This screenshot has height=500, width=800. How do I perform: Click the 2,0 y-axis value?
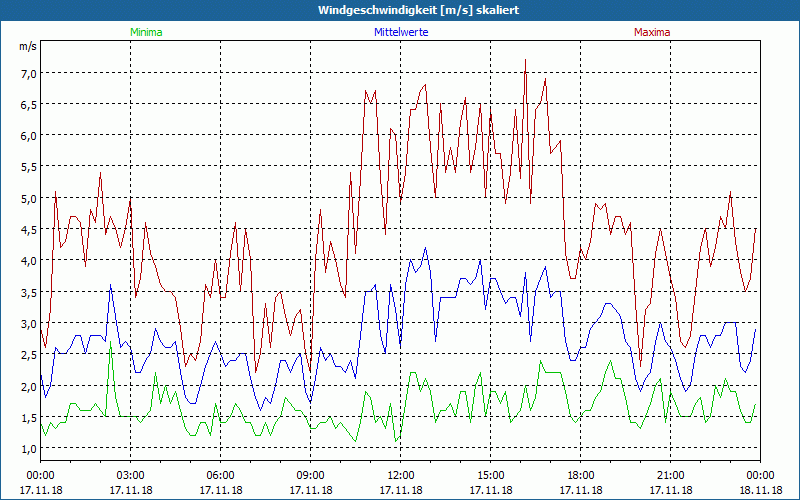pyautogui.click(x=29, y=386)
